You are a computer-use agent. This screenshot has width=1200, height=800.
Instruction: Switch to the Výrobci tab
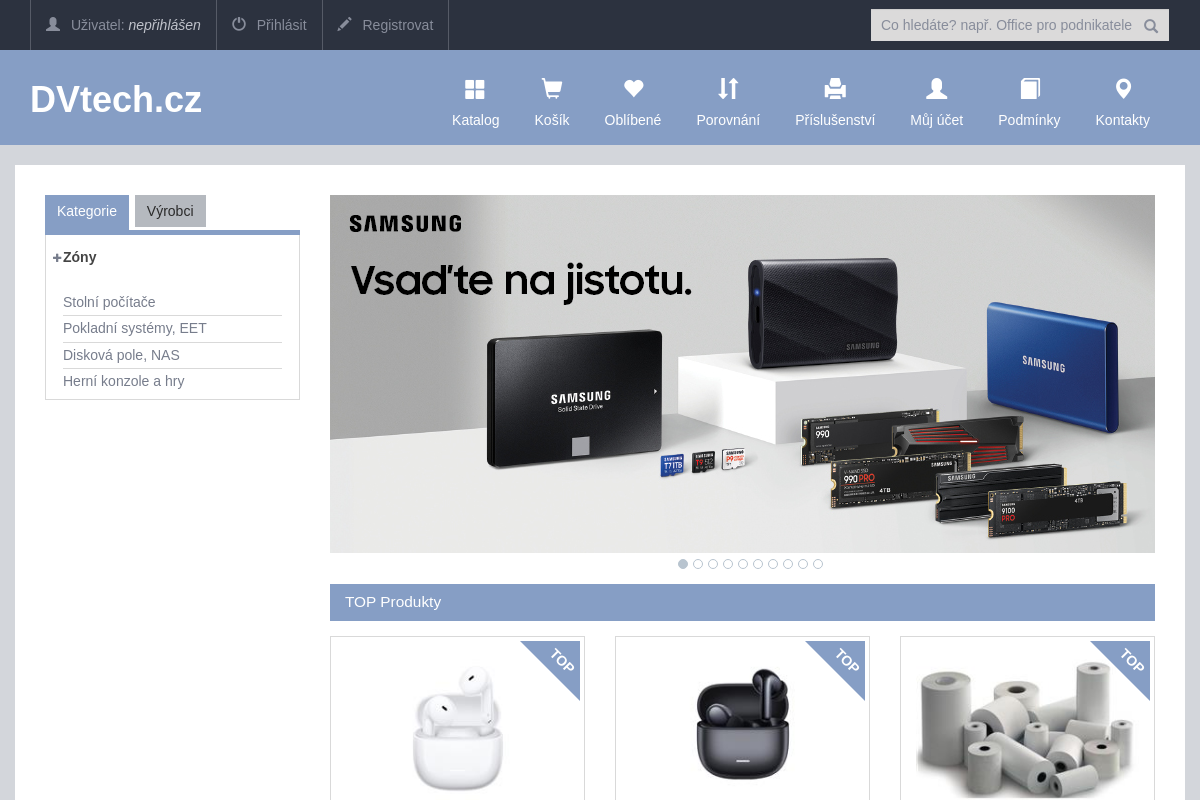pyautogui.click(x=170, y=211)
